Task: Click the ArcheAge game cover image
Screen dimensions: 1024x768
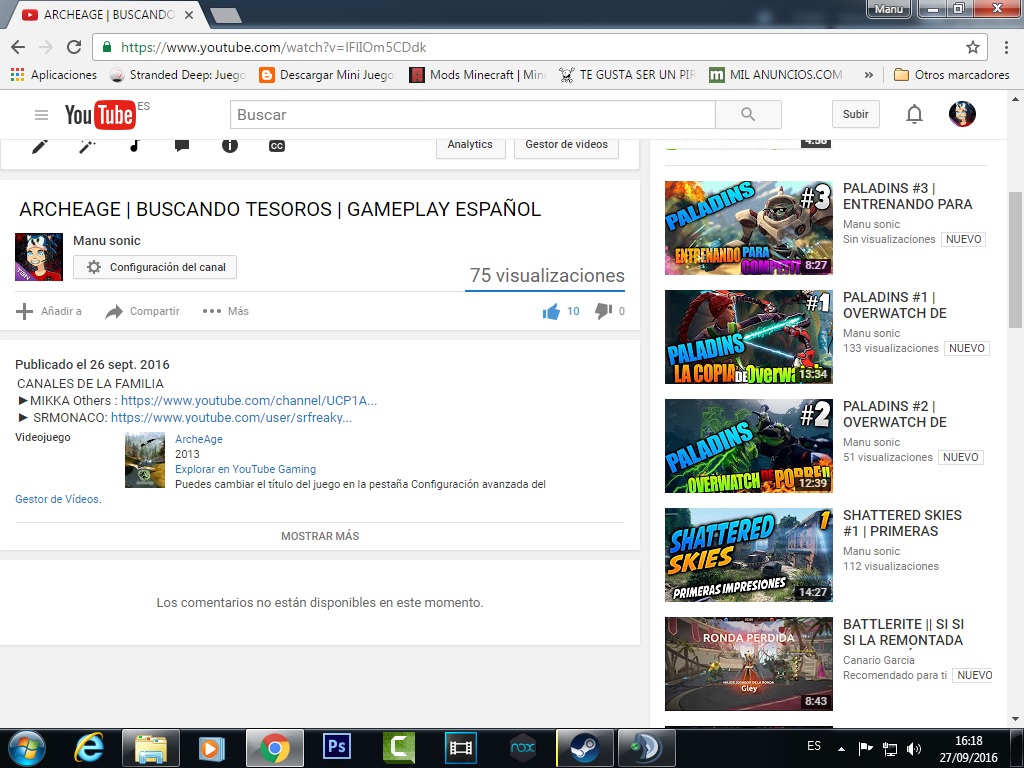Action: (x=145, y=460)
